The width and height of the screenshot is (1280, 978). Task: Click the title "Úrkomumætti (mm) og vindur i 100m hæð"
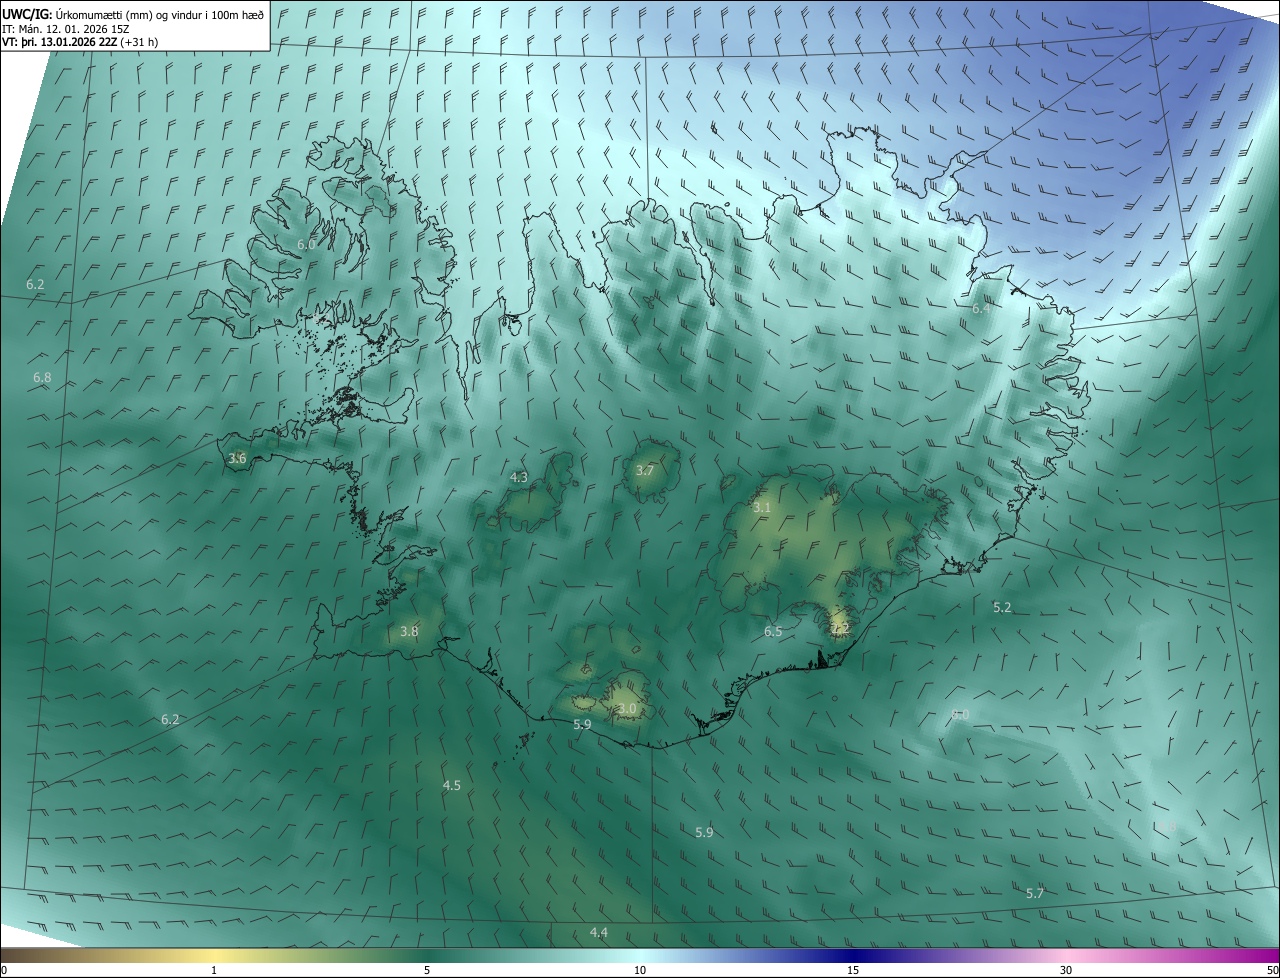pos(159,14)
